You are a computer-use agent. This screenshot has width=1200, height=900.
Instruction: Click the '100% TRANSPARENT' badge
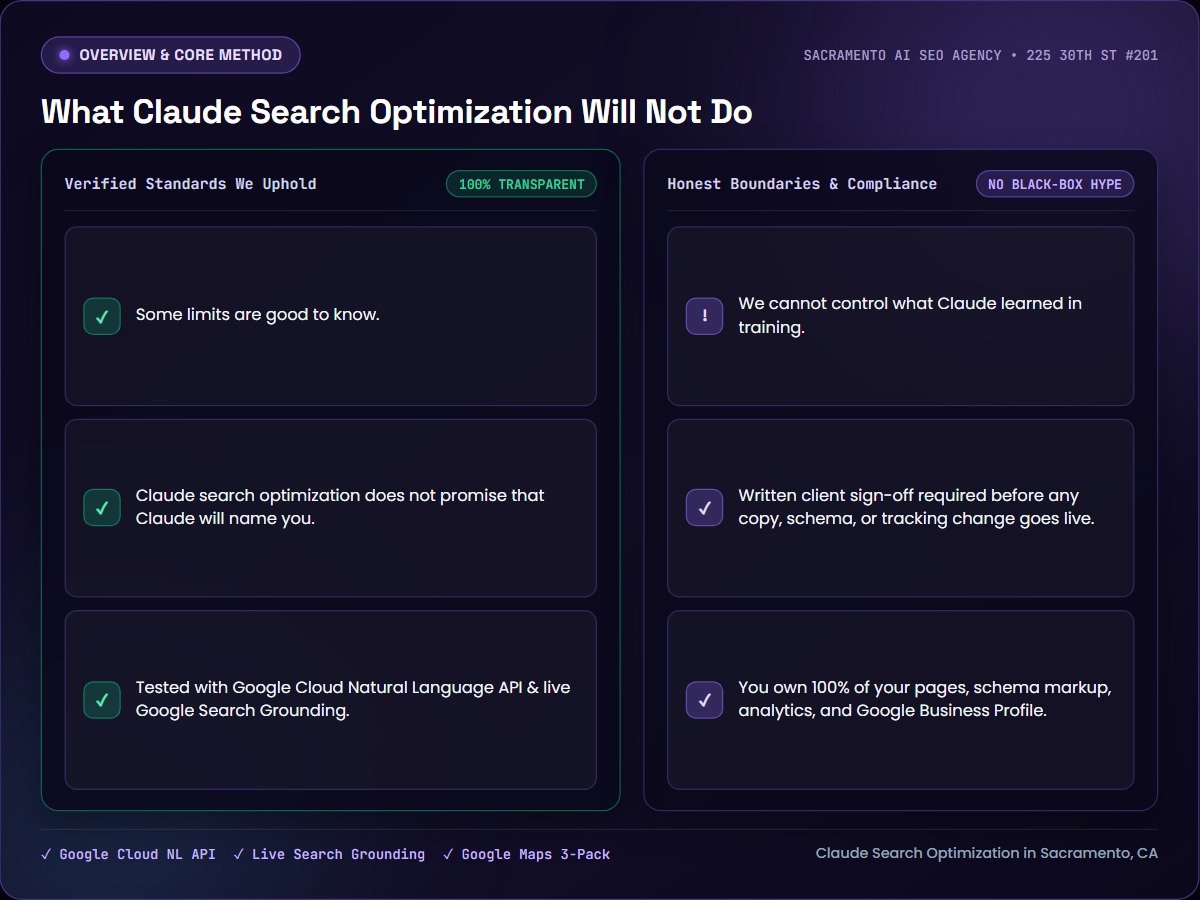(521, 184)
